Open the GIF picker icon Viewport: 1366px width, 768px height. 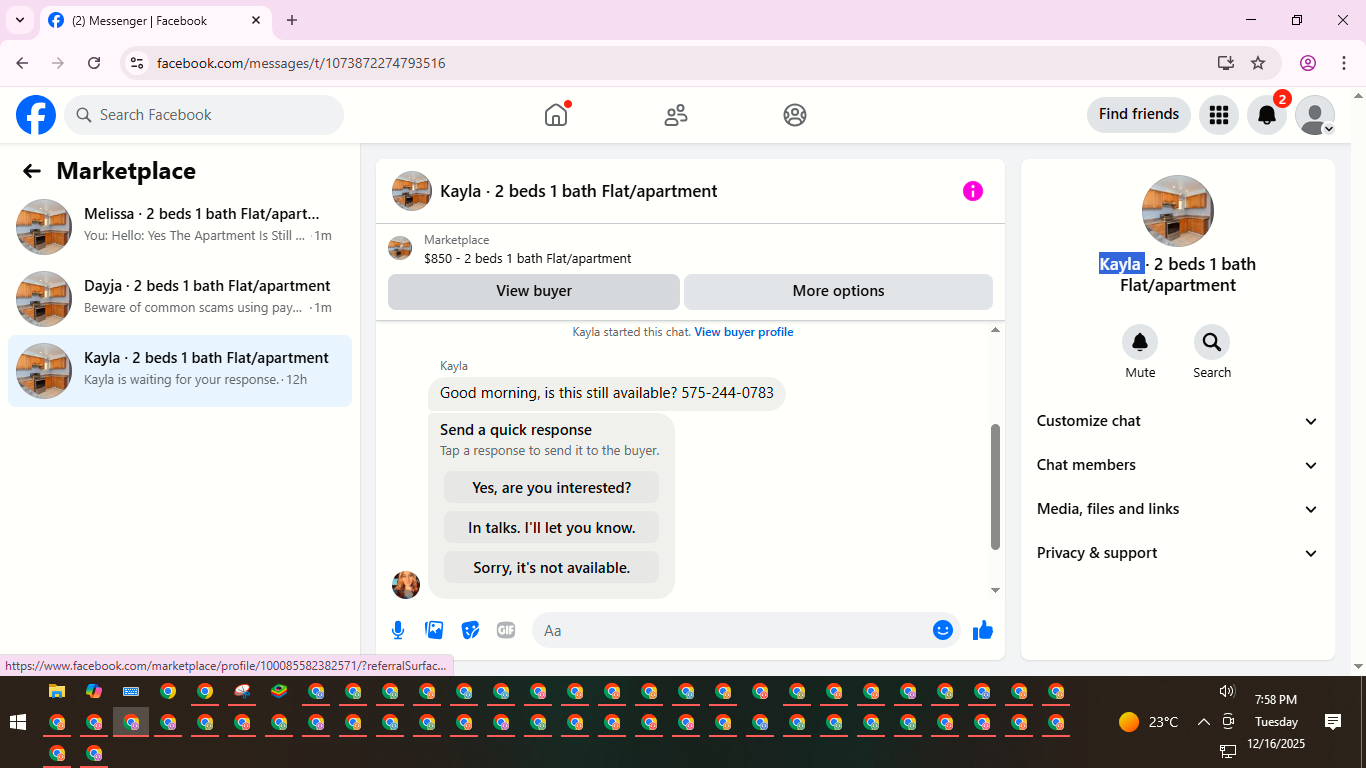coord(506,630)
